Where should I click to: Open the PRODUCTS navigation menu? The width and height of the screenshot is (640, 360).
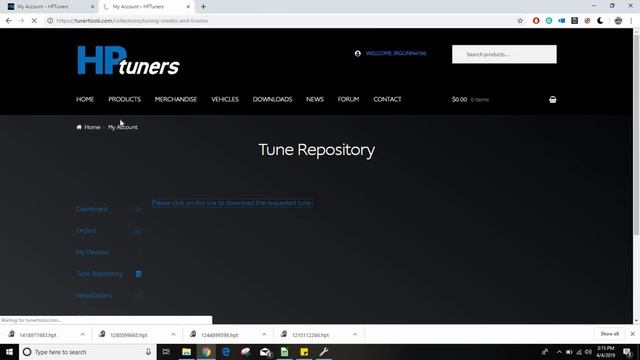124,99
